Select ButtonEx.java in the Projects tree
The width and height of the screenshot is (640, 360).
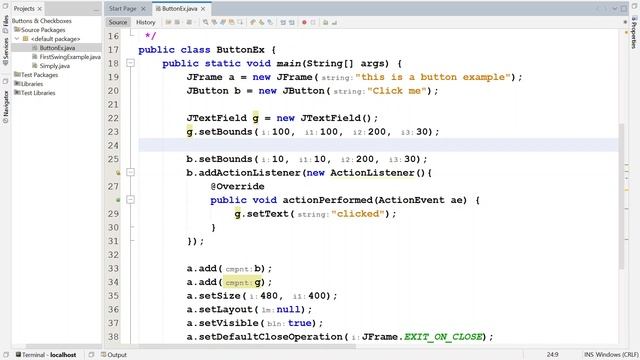click(x=57, y=48)
